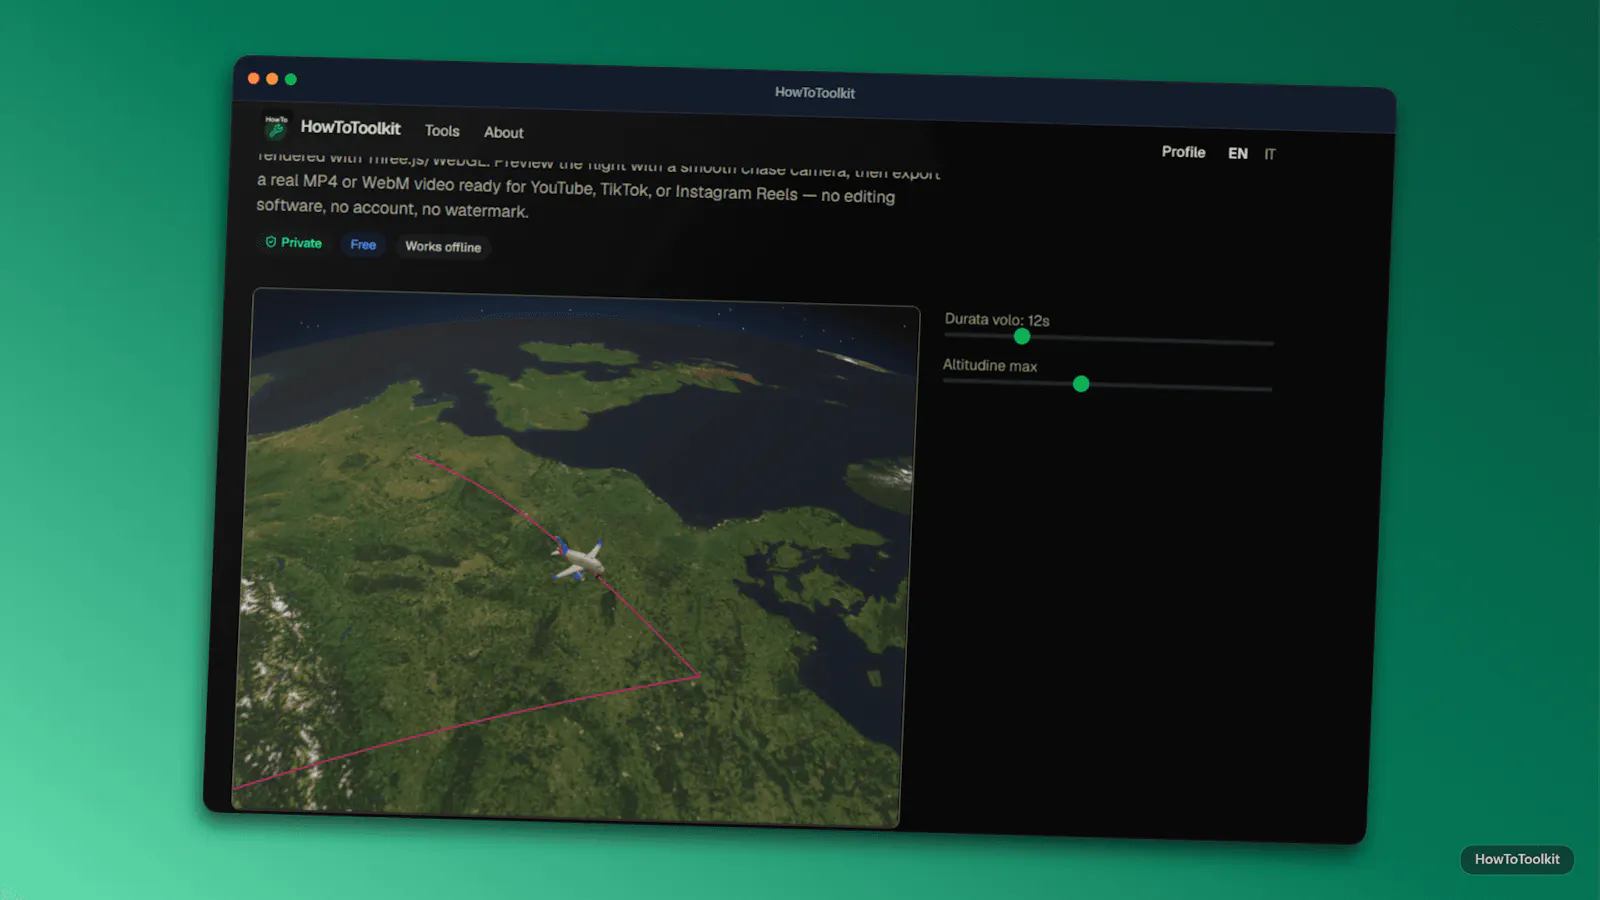The width and height of the screenshot is (1600, 900).
Task: Switch language to EN
Action: (x=1238, y=153)
